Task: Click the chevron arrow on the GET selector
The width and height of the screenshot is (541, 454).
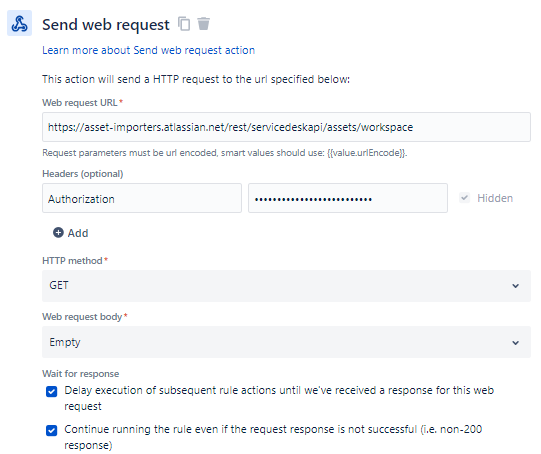Action: [x=515, y=286]
